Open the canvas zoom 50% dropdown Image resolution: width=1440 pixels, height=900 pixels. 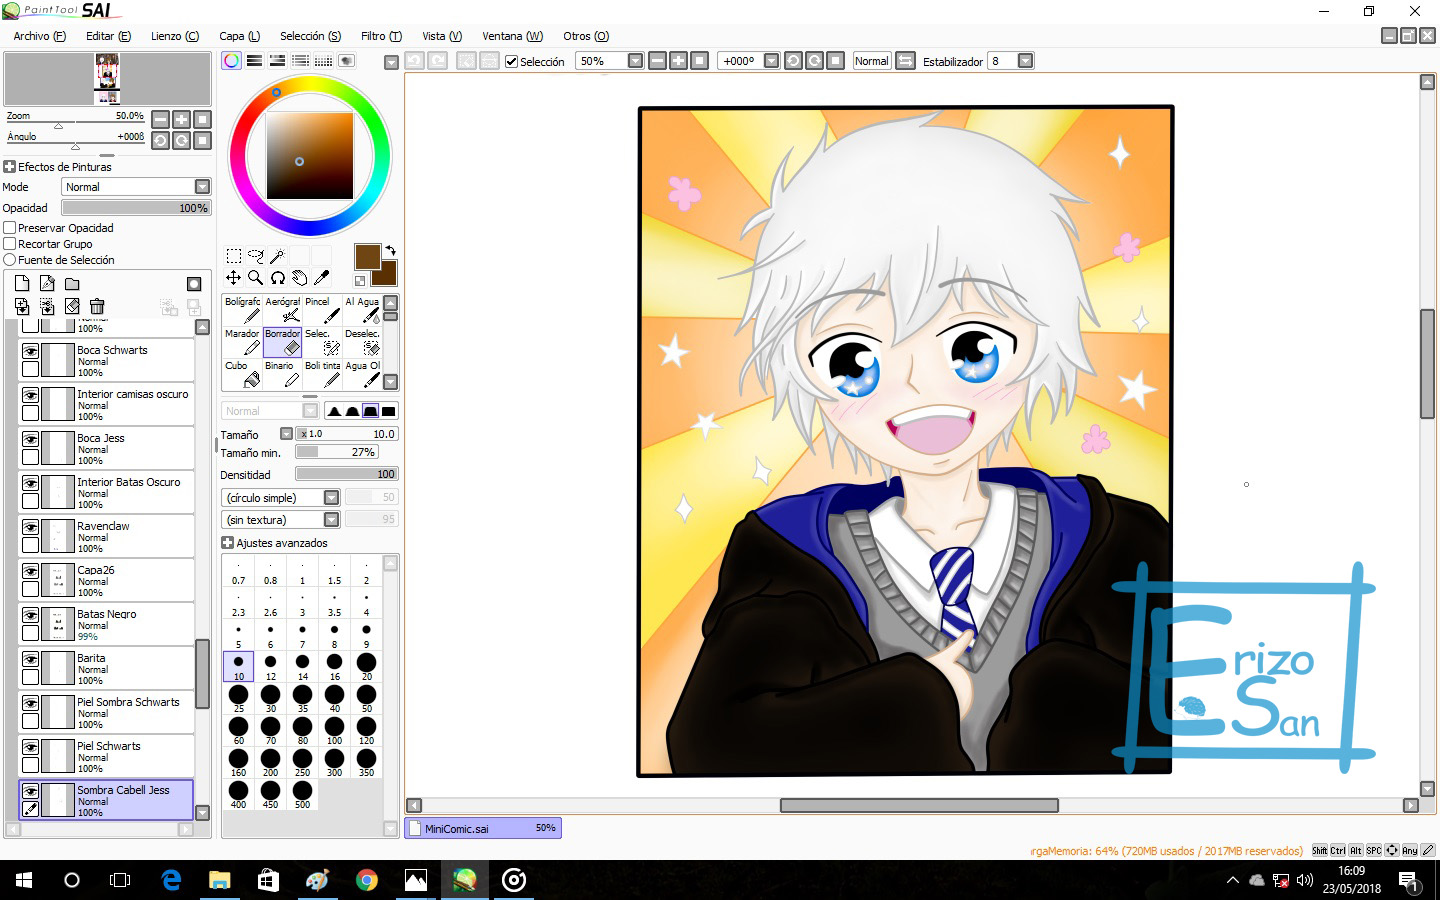[x=635, y=61]
